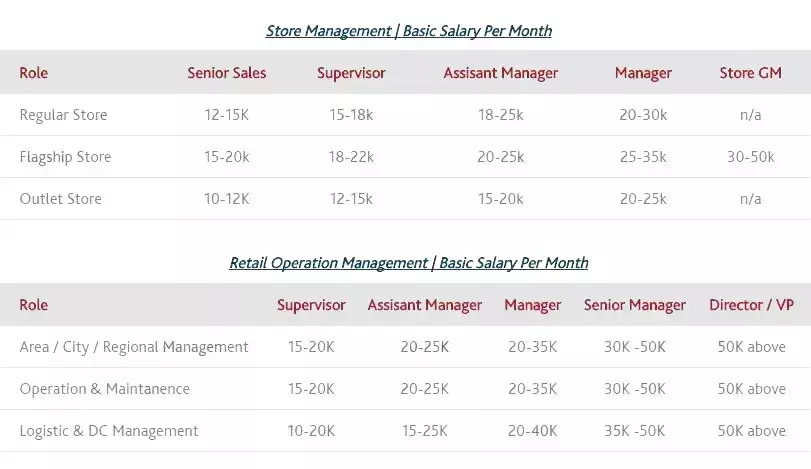Select Flagship Store Manager 25-35k cell
Screen dimensions: 811x469
[643, 157]
